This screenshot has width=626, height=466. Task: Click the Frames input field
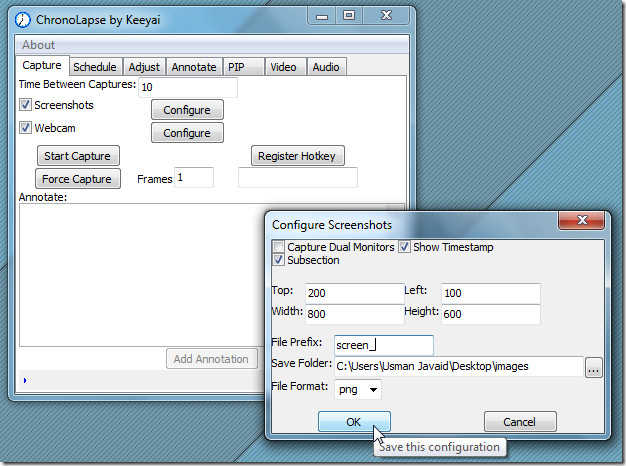[x=194, y=178]
